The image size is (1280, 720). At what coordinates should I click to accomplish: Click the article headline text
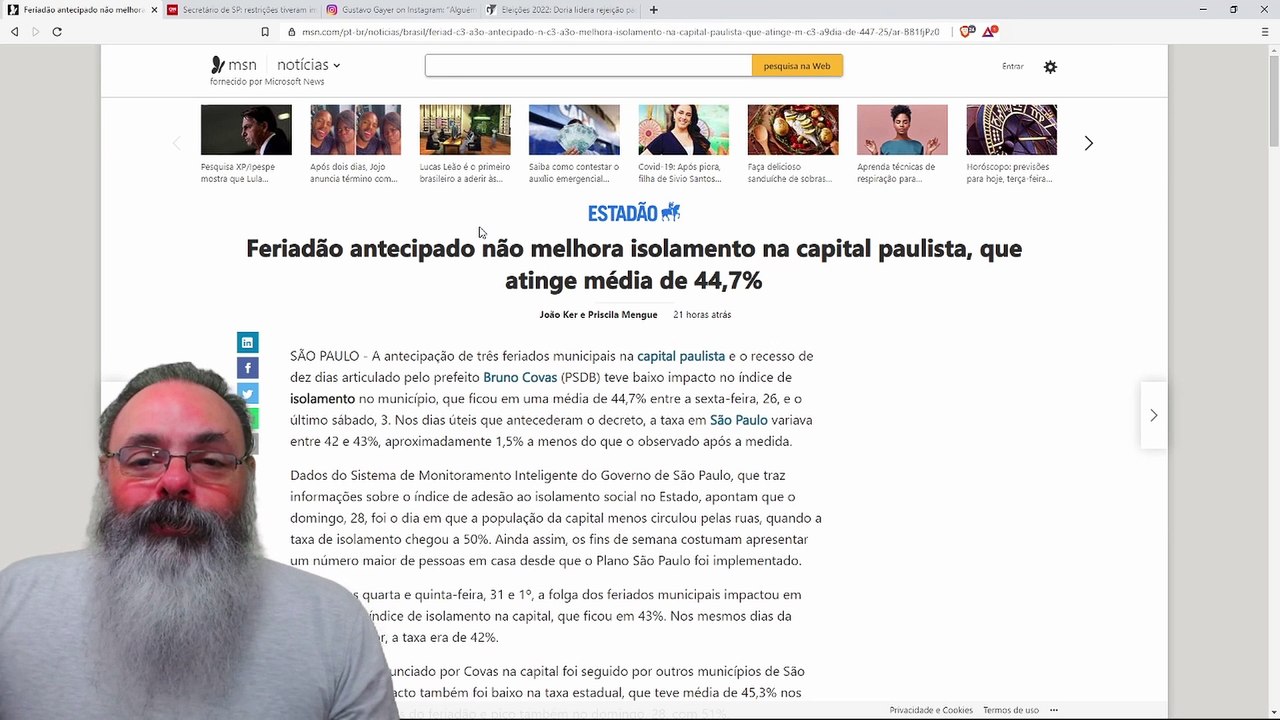coord(634,264)
